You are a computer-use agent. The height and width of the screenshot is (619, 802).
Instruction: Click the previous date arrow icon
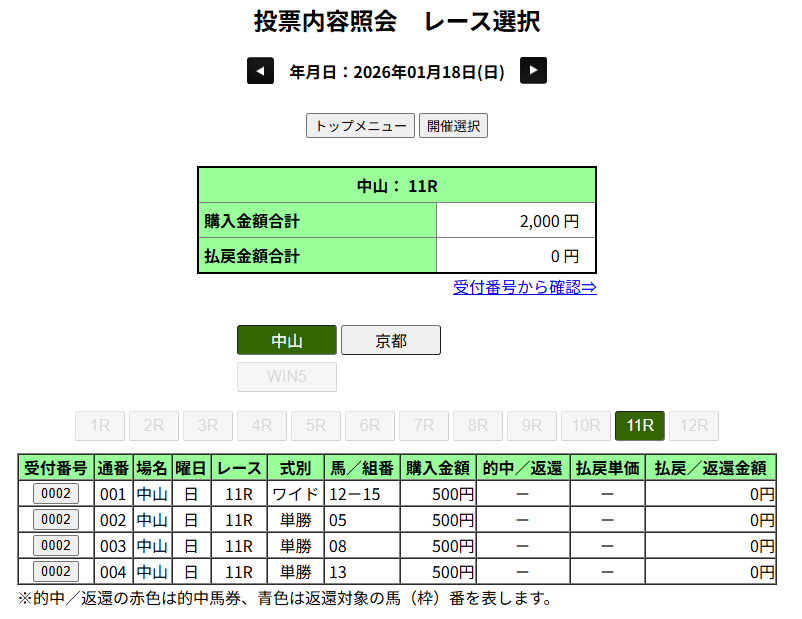[x=260, y=71]
